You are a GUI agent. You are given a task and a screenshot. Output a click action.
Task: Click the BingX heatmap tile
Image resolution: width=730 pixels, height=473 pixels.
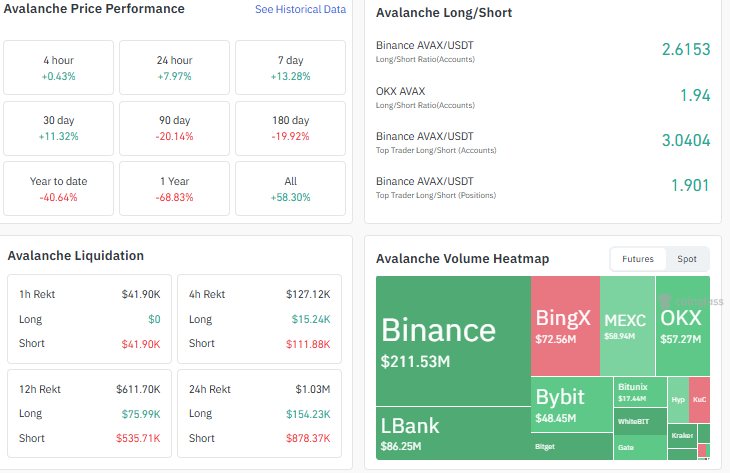pos(565,325)
